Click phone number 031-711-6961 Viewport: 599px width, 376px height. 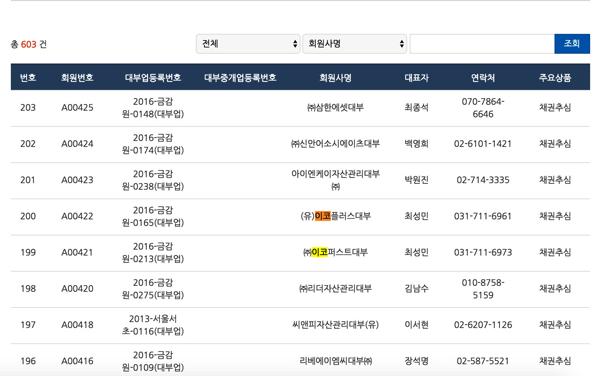(483, 216)
